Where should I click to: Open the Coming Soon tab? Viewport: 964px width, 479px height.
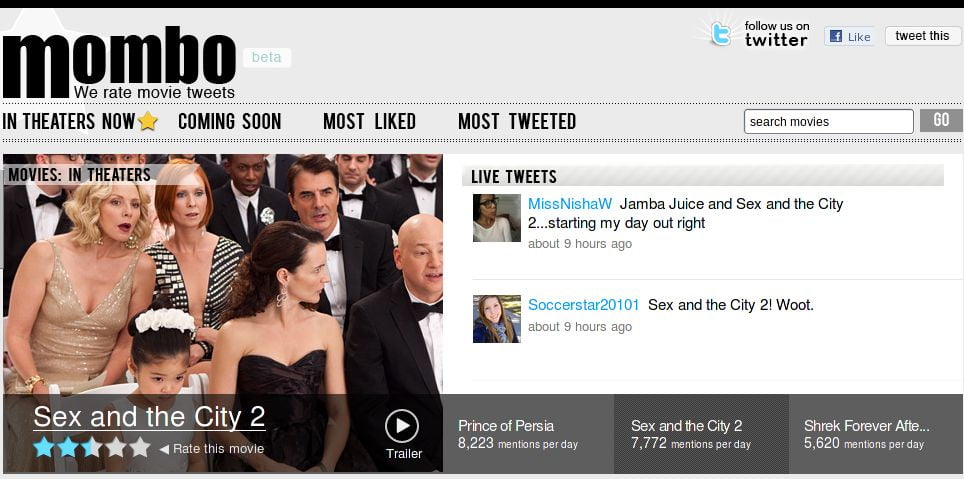click(229, 122)
